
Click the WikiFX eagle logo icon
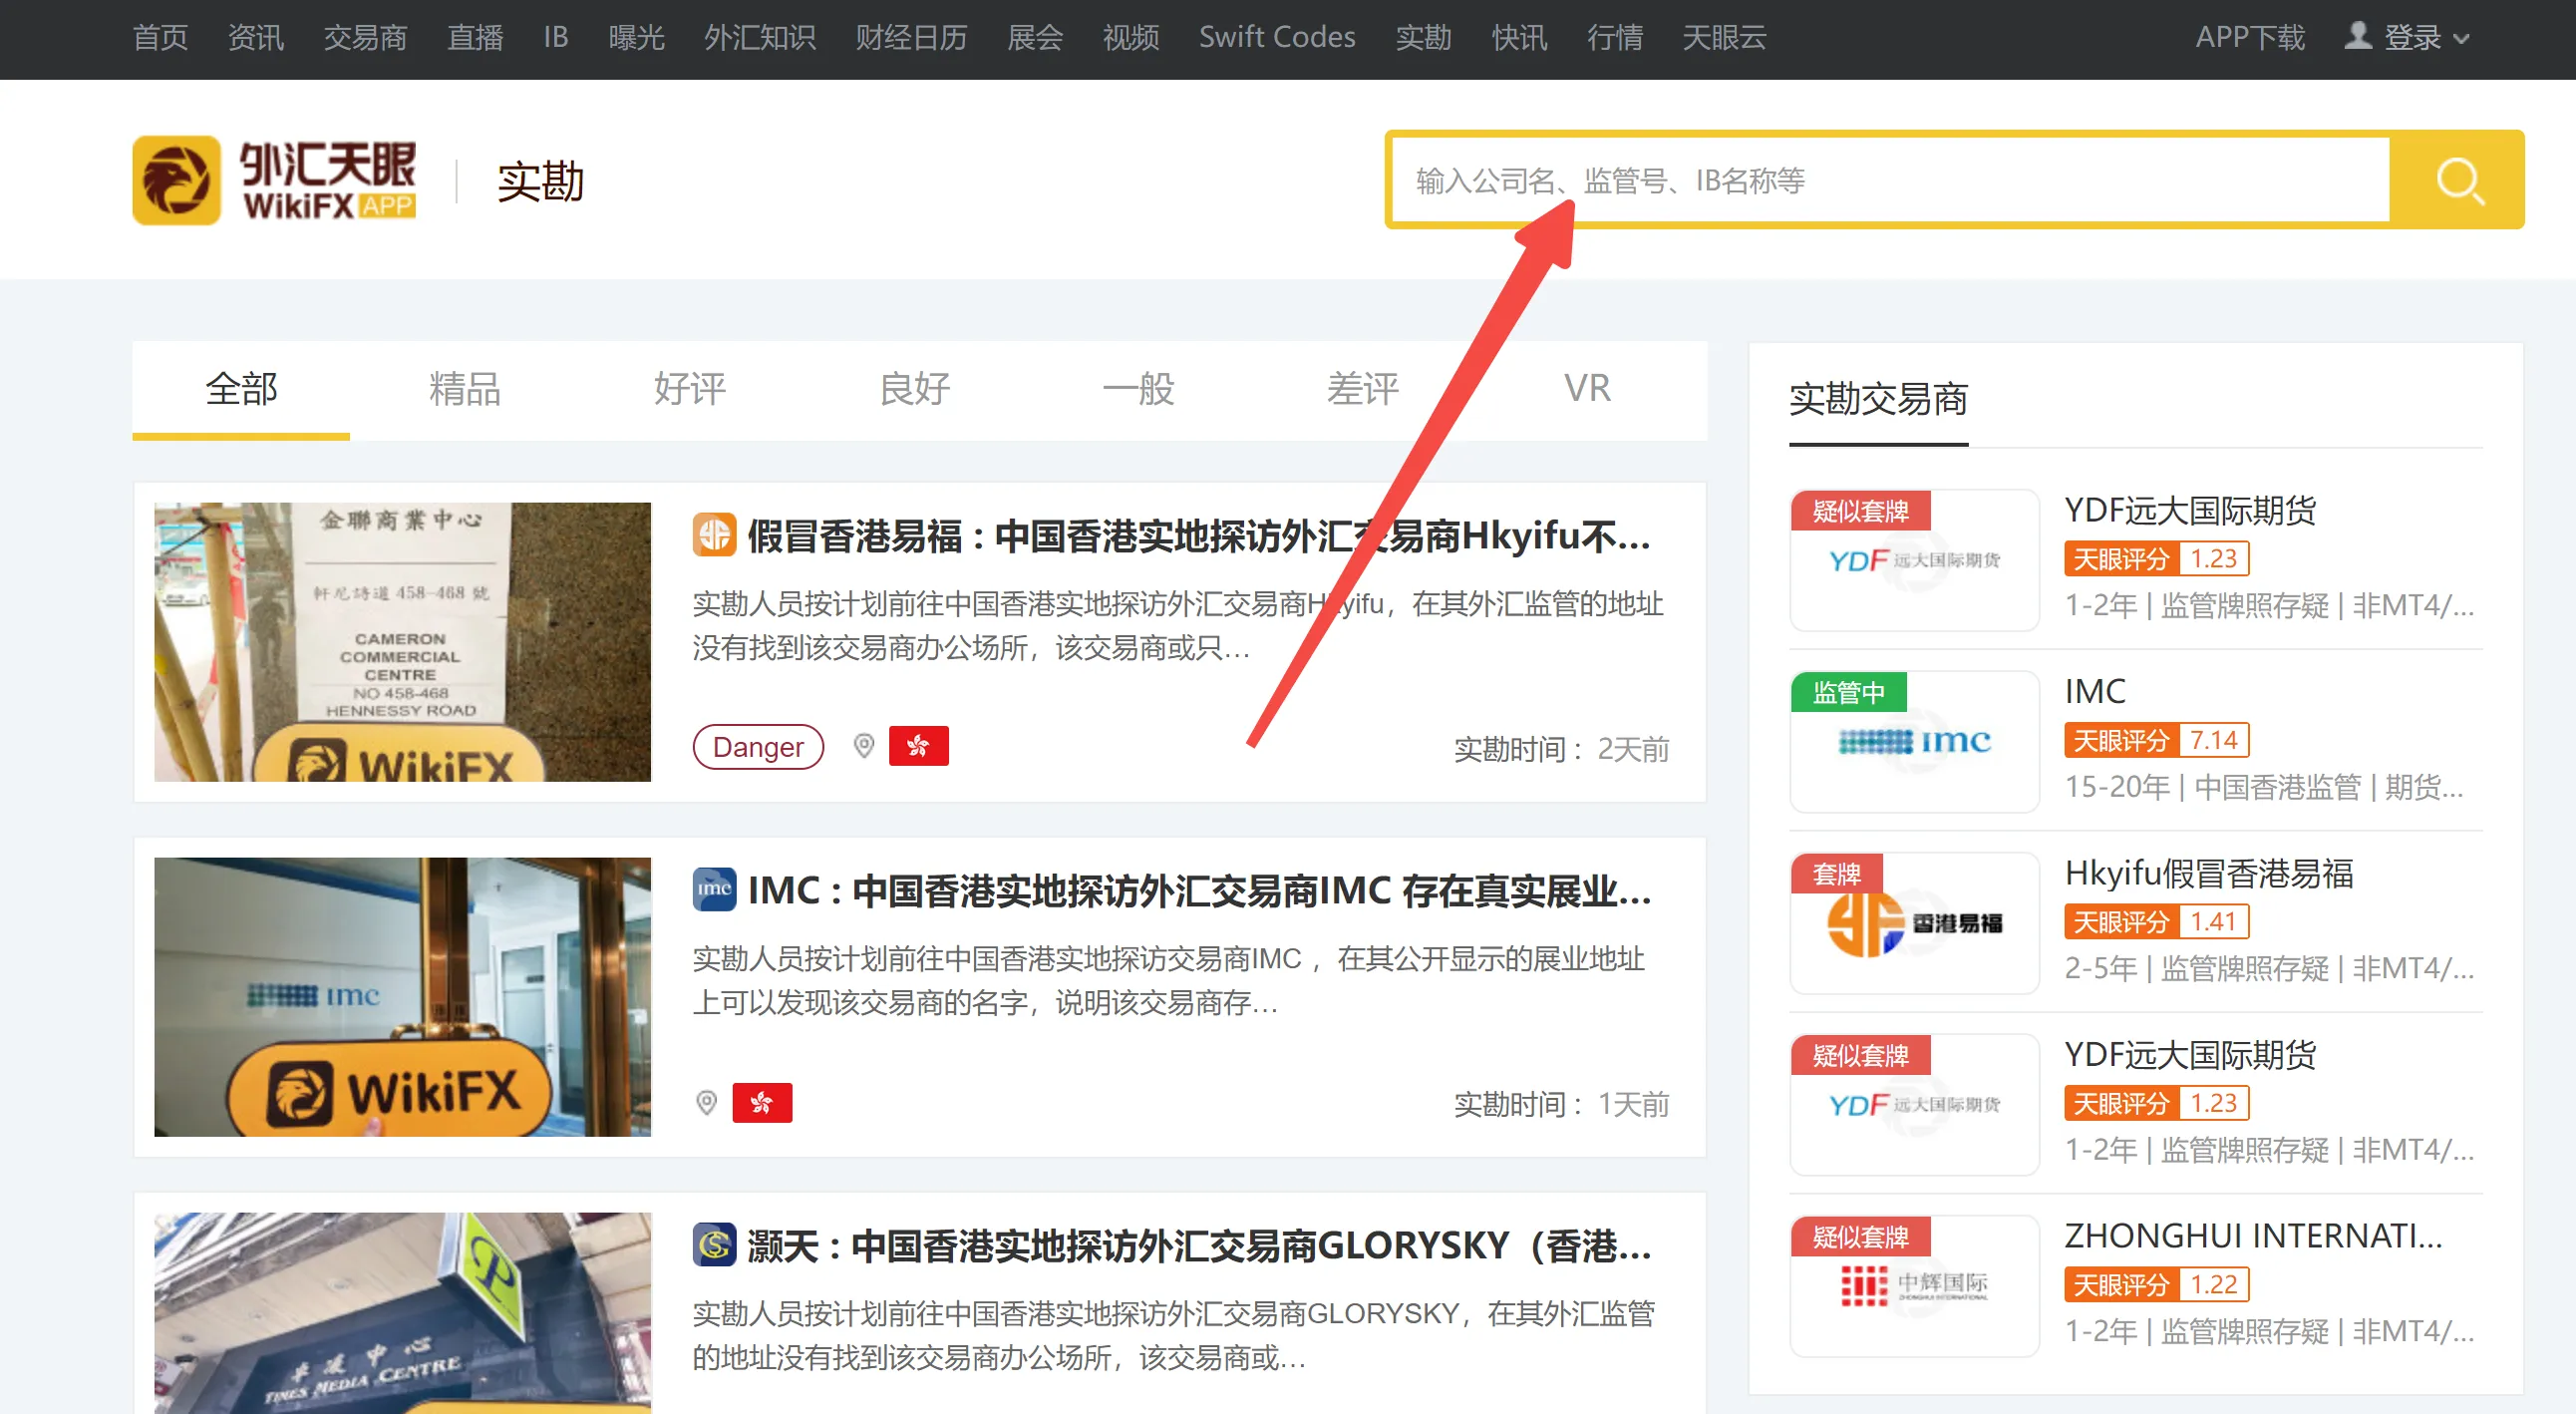pyautogui.click(x=176, y=180)
